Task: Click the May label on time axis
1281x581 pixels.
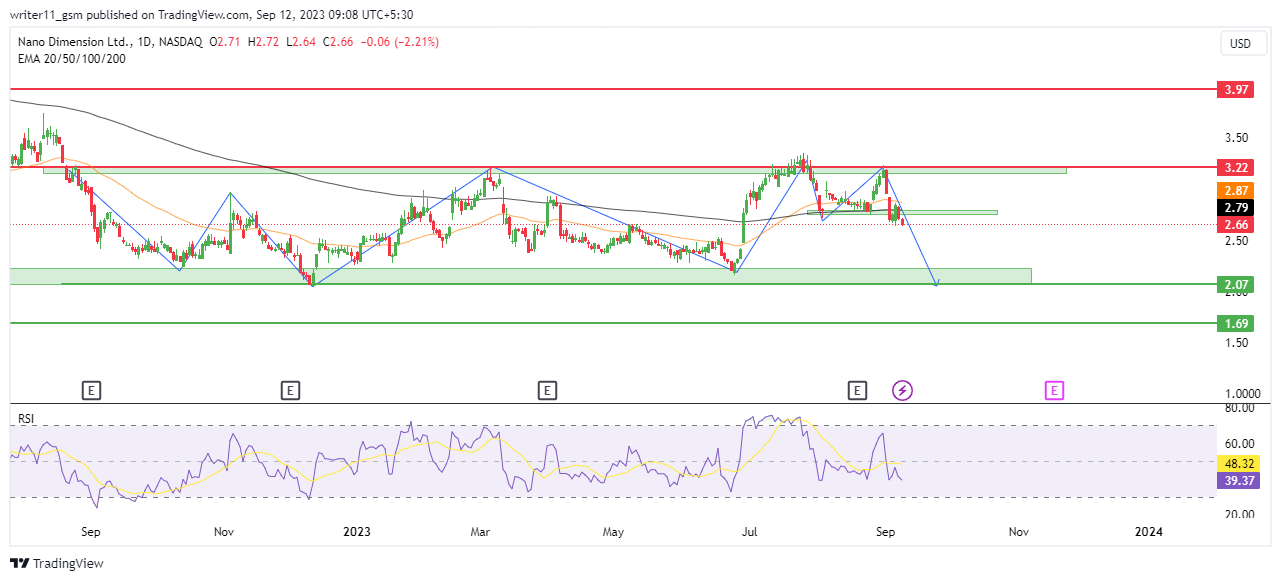Action: pos(613,533)
